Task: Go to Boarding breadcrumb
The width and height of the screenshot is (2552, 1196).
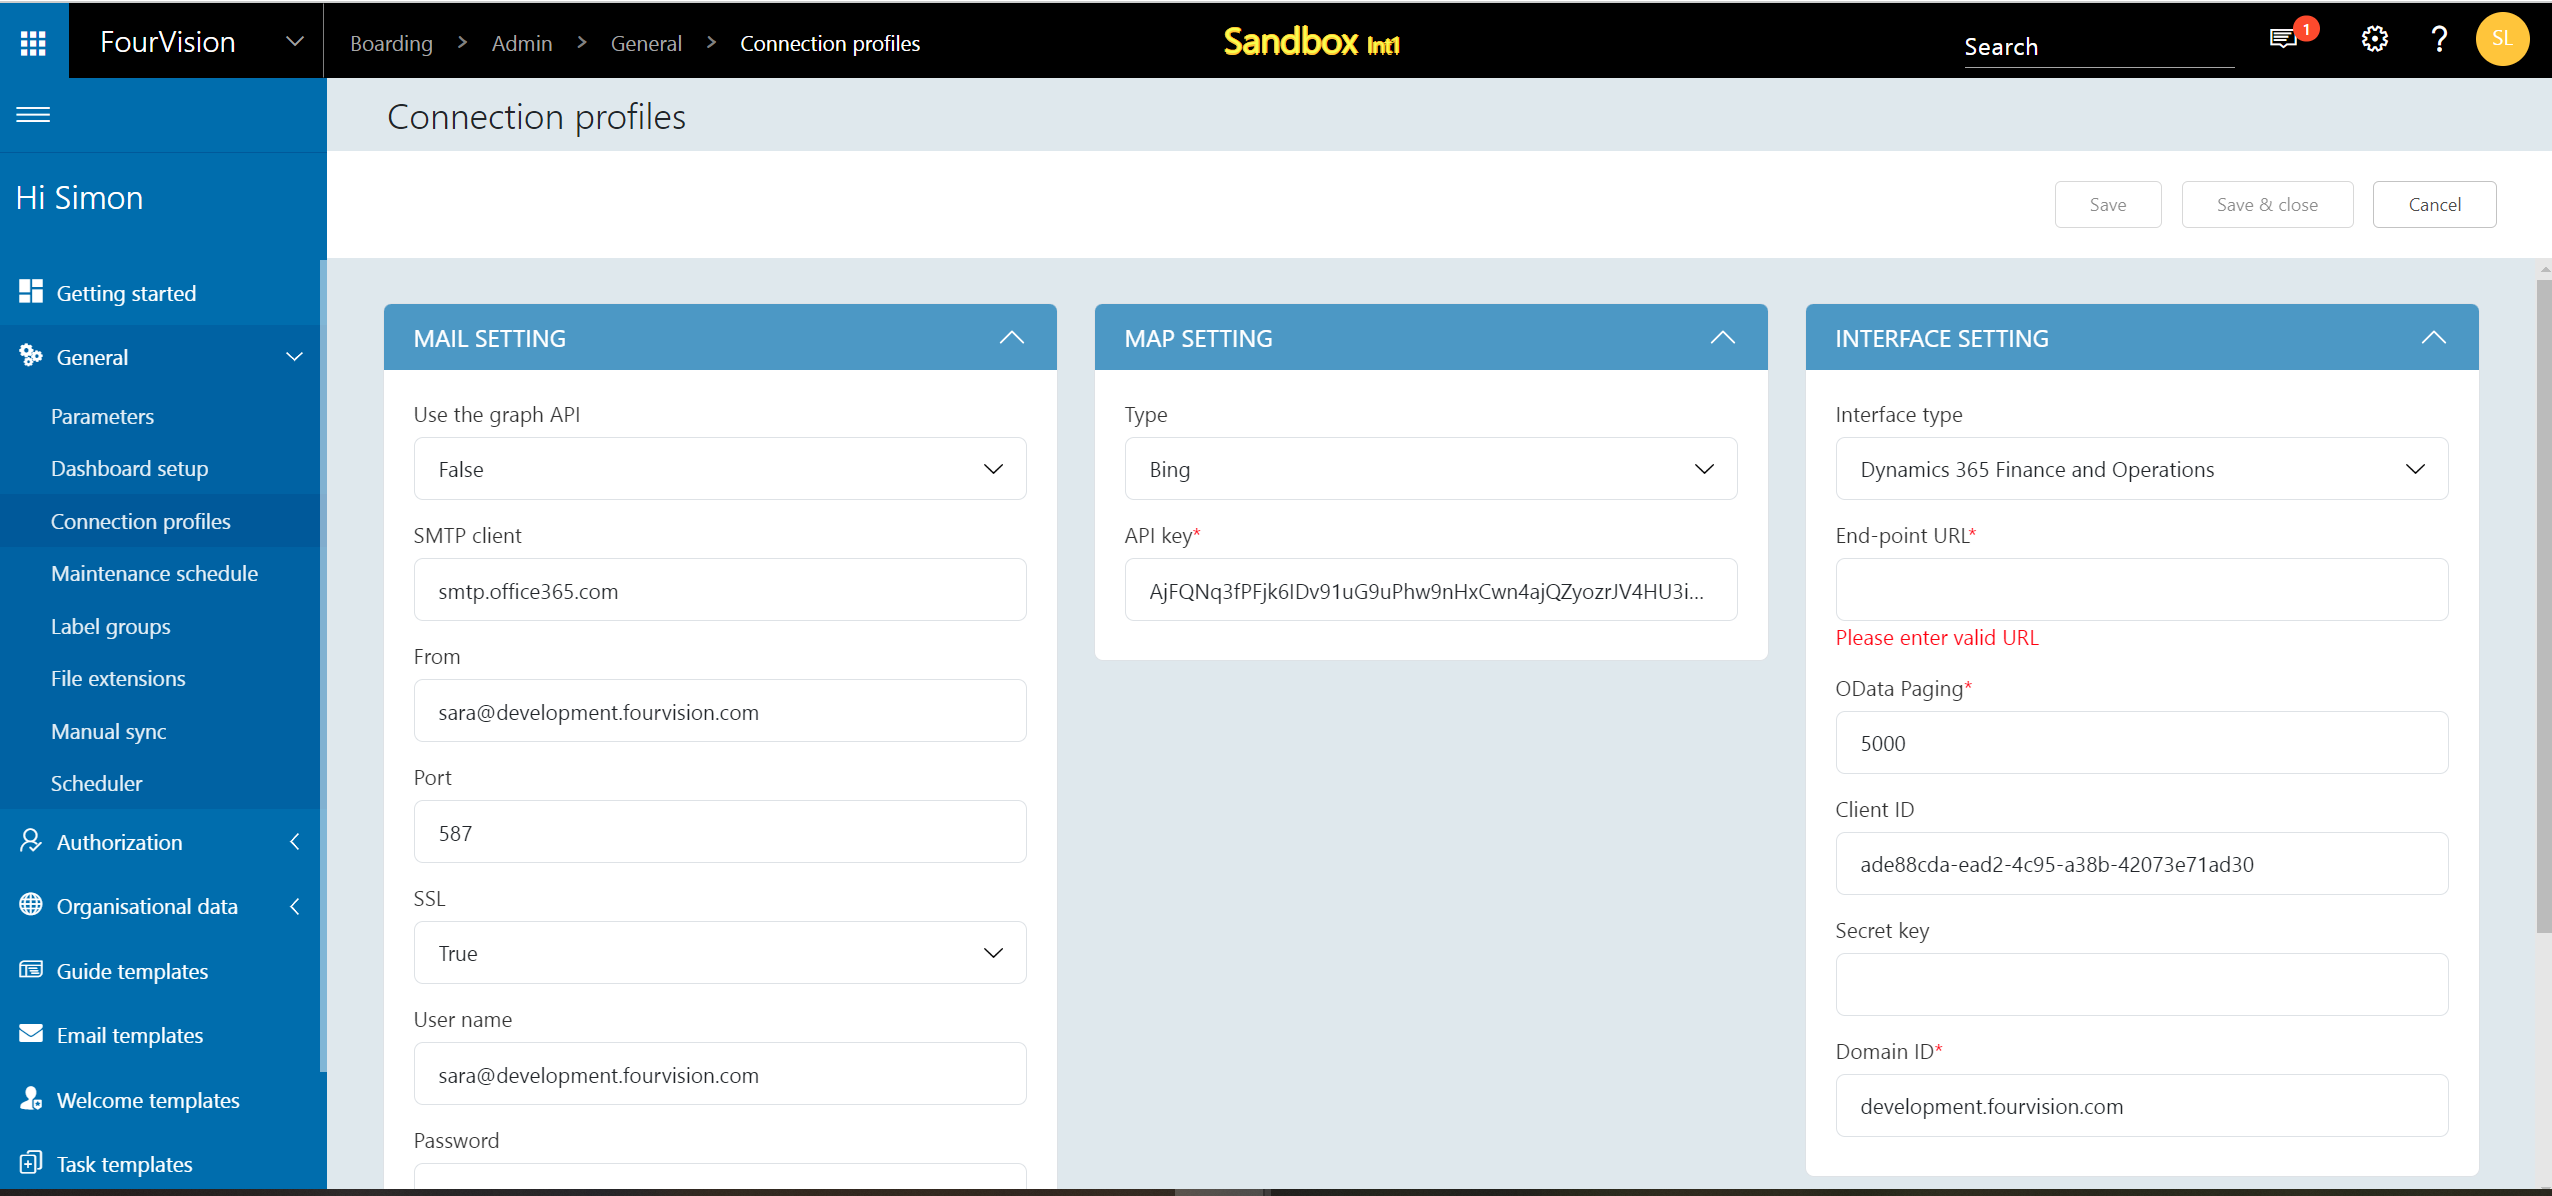Action: point(391,43)
